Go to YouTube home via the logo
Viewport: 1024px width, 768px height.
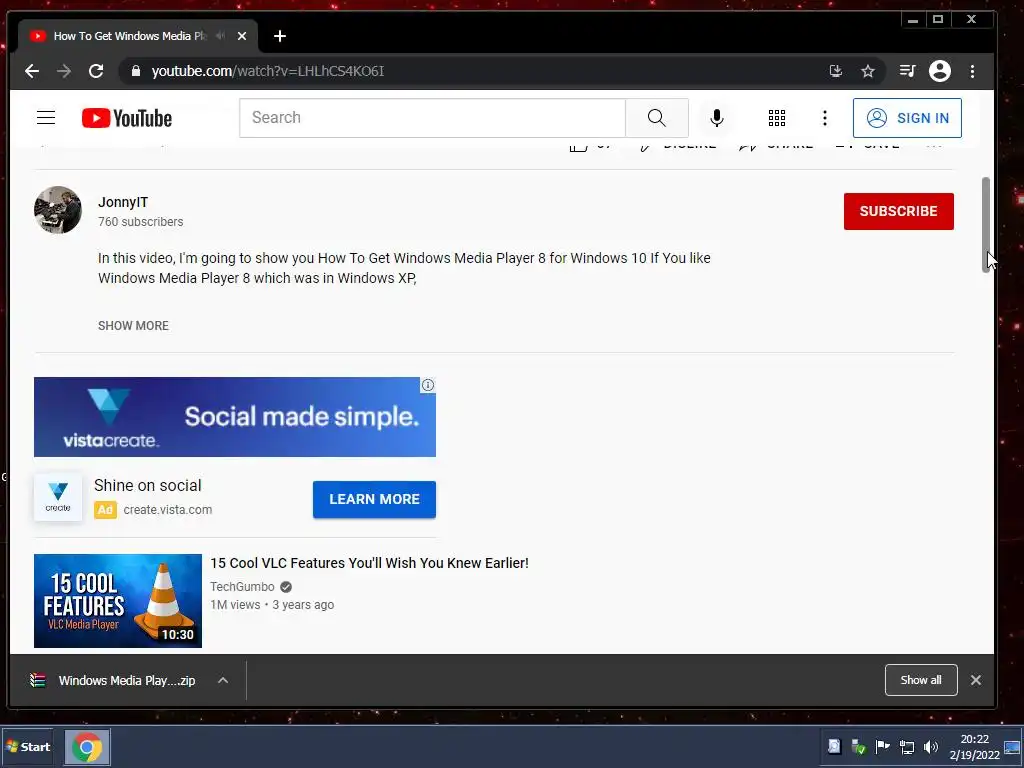click(x=127, y=118)
